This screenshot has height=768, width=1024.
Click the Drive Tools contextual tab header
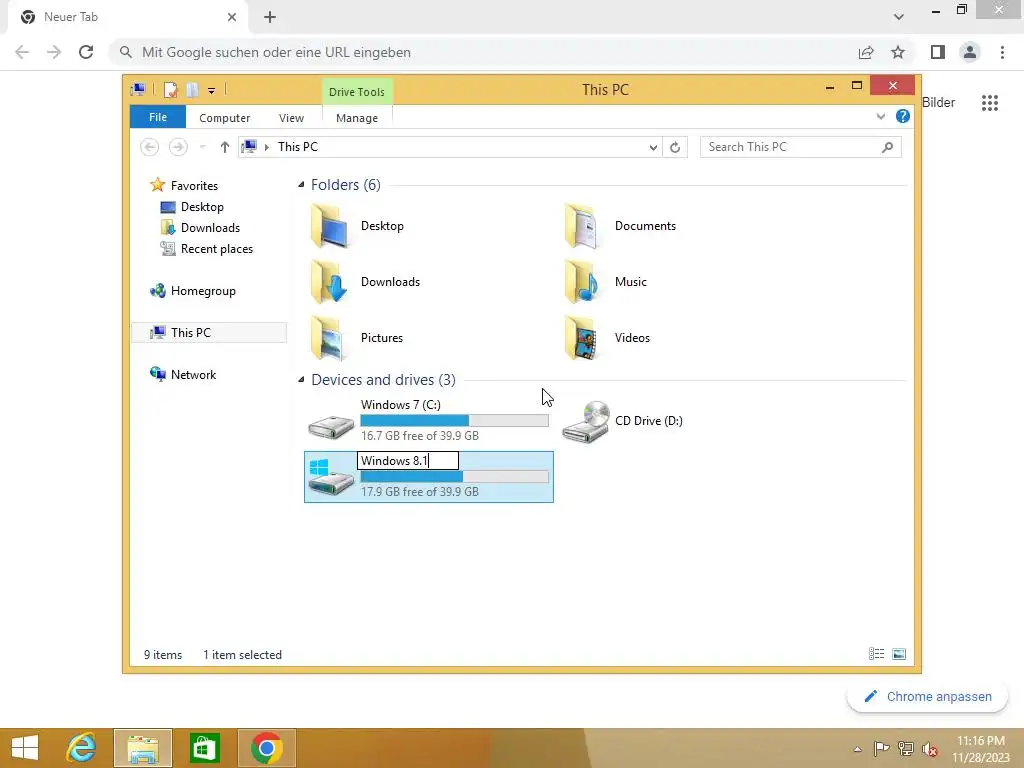click(x=357, y=92)
